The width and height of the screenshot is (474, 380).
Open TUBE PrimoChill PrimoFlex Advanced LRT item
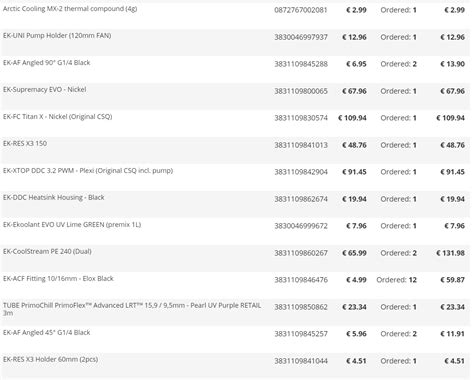click(x=132, y=309)
